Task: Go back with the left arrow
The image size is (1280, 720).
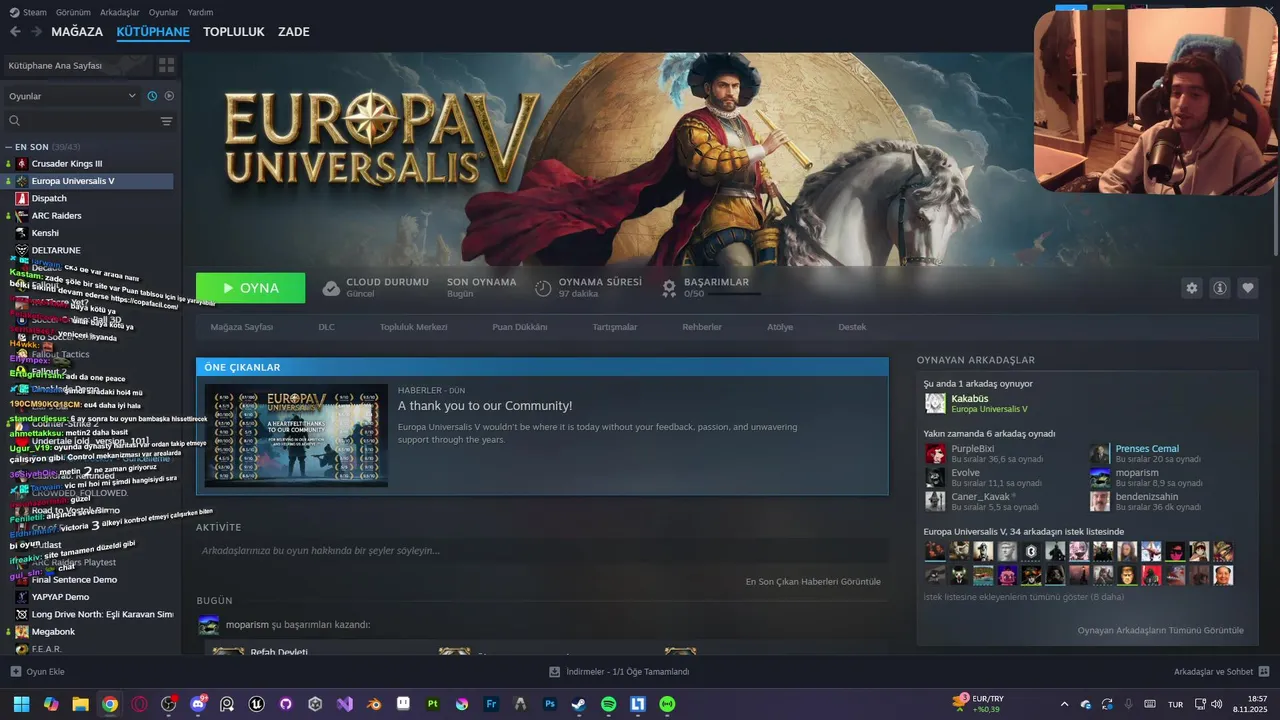Action: (15, 32)
